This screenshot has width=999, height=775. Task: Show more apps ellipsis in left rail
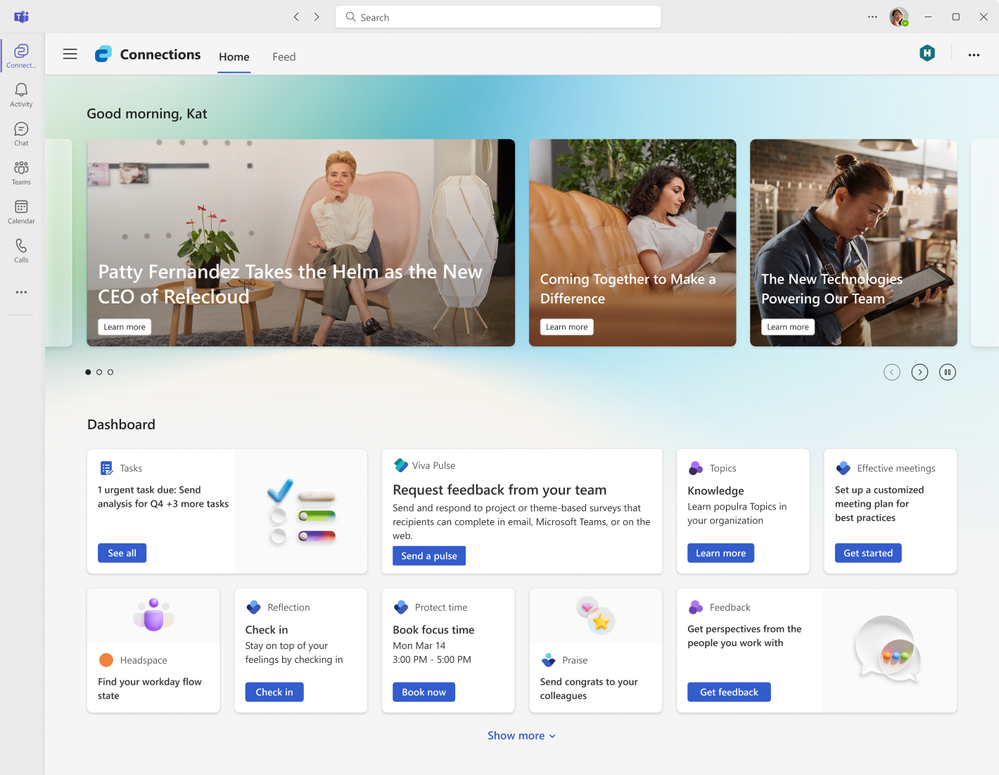(21, 292)
